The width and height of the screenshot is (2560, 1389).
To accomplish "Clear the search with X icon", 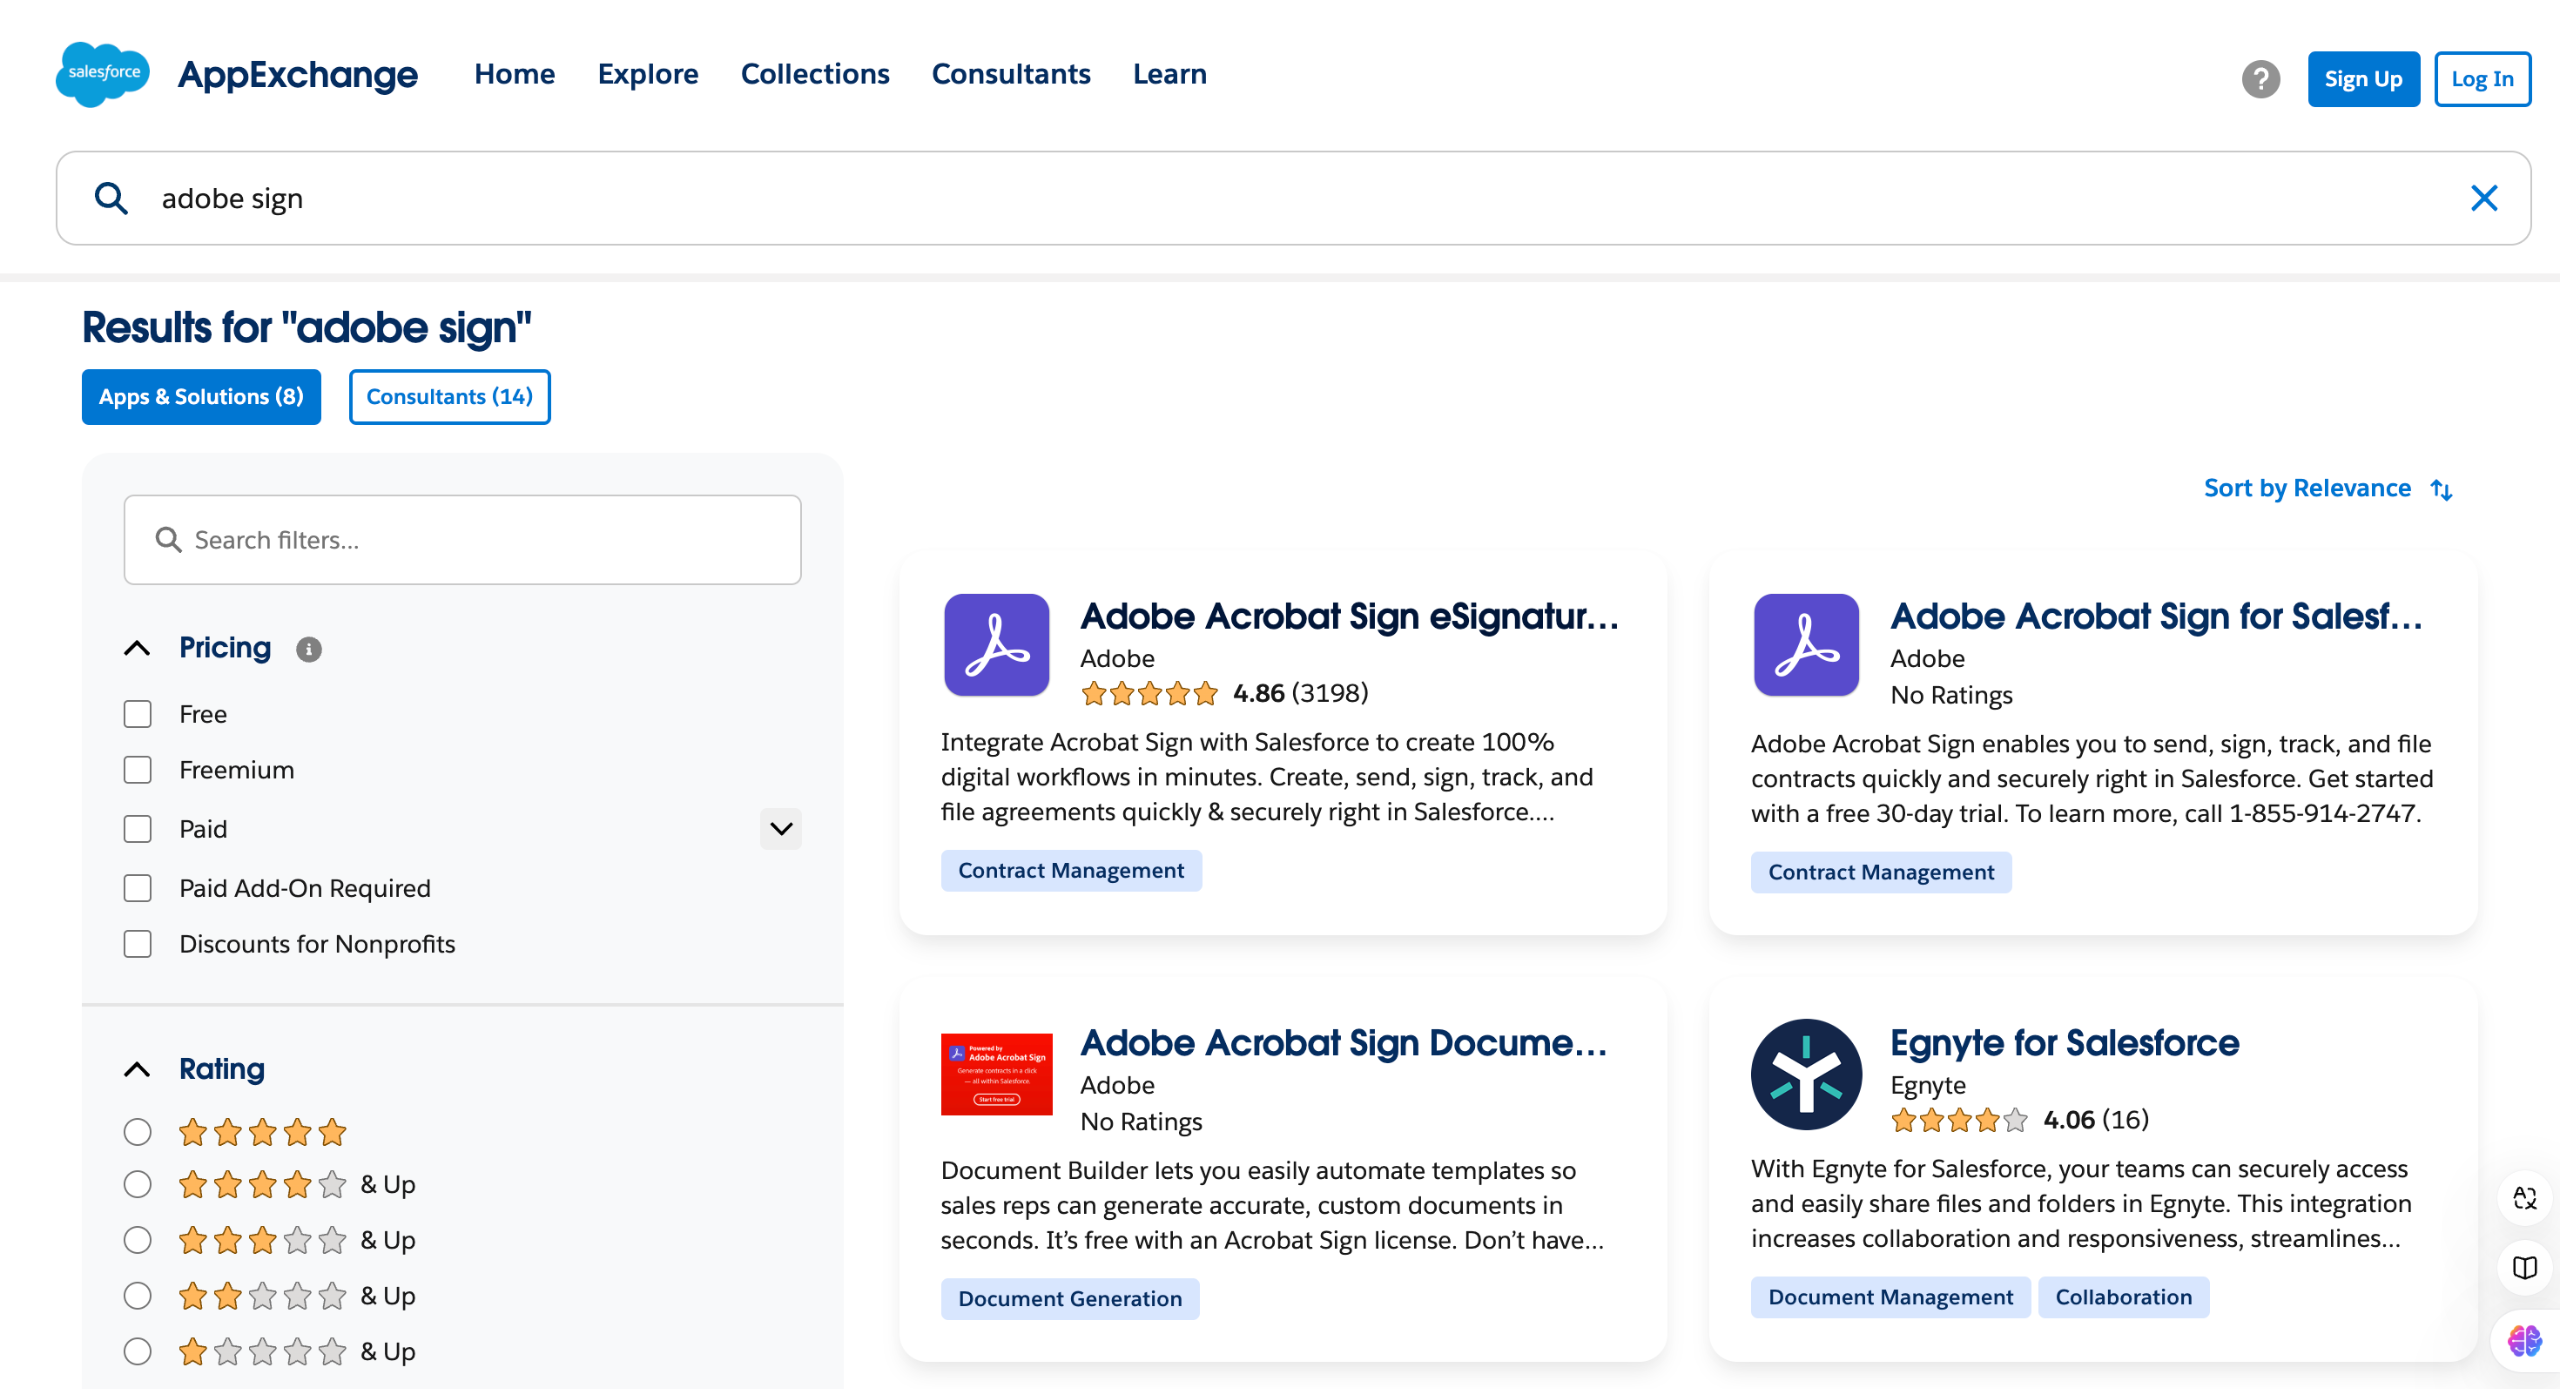I will [x=2484, y=198].
